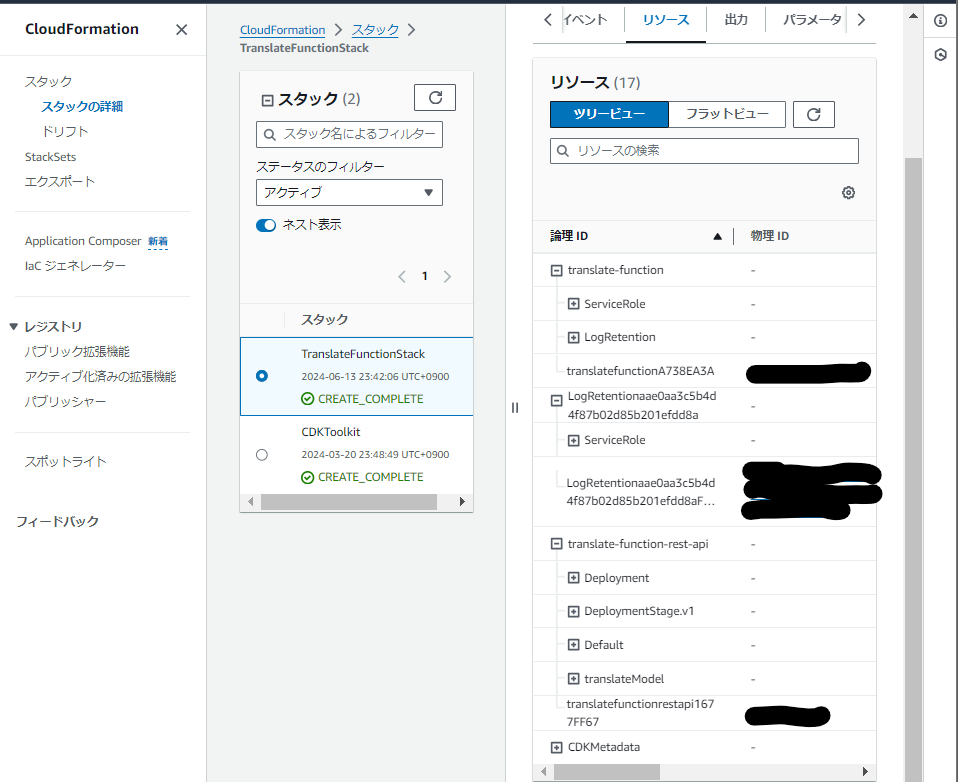Open the info panel icon

(x=940, y=21)
